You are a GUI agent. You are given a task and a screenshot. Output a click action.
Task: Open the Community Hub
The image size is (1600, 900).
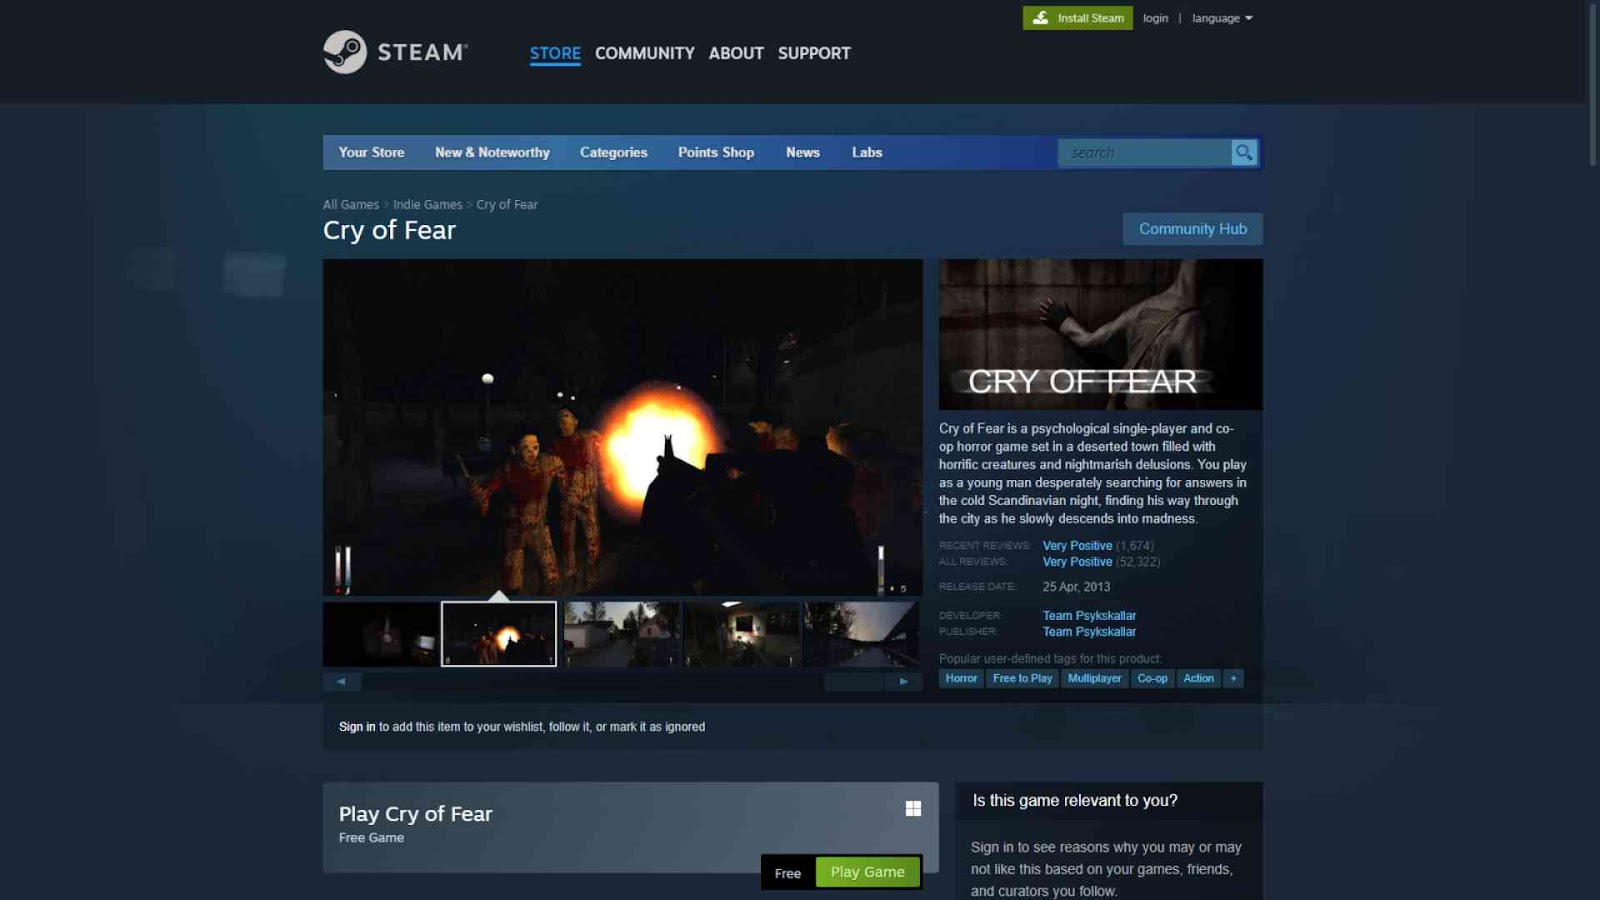1193,229
